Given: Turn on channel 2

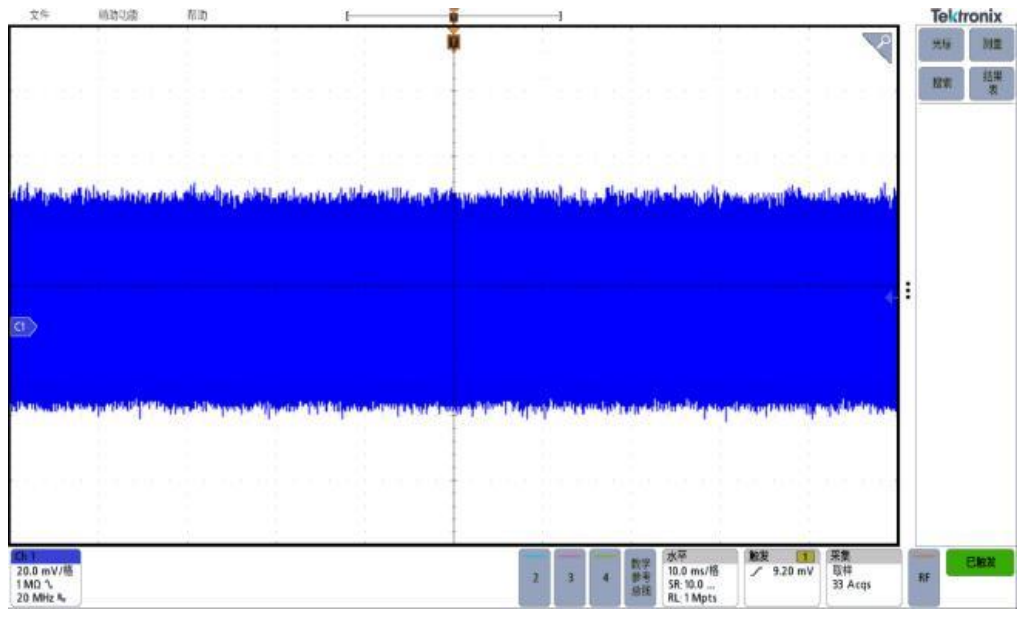Looking at the screenshot, I should tap(535, 578).
